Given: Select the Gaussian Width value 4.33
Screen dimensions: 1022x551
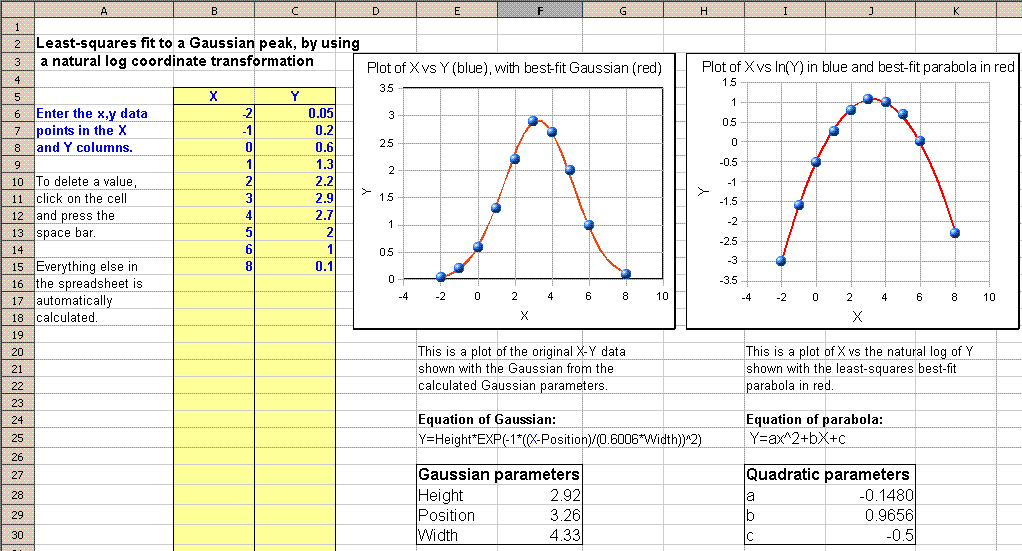Looking at the screenshot, I should pyautogui.click(x=540, y=535).
